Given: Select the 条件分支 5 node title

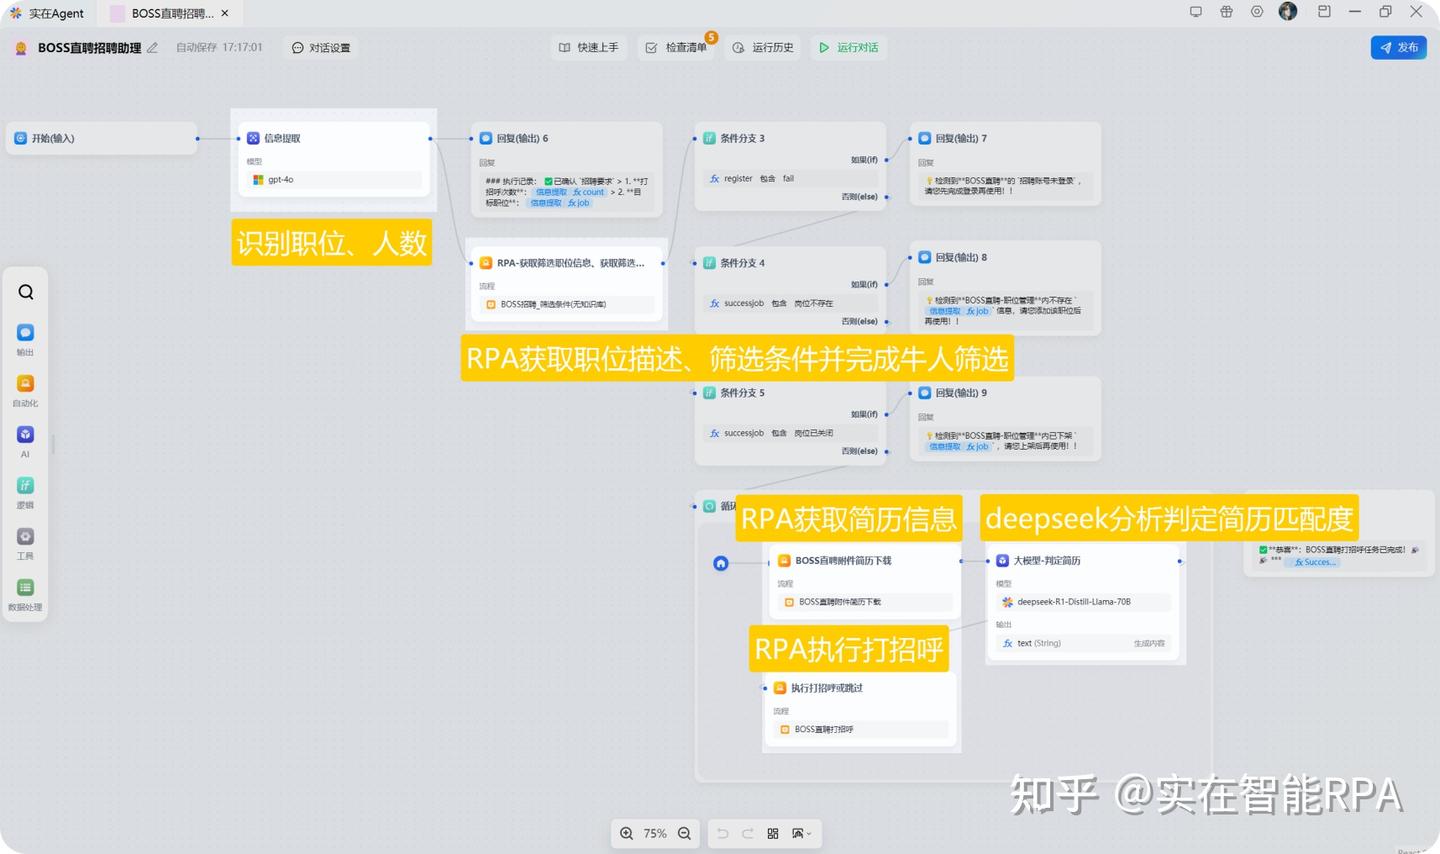Looking at the screenshot, I should click(742, 393).
